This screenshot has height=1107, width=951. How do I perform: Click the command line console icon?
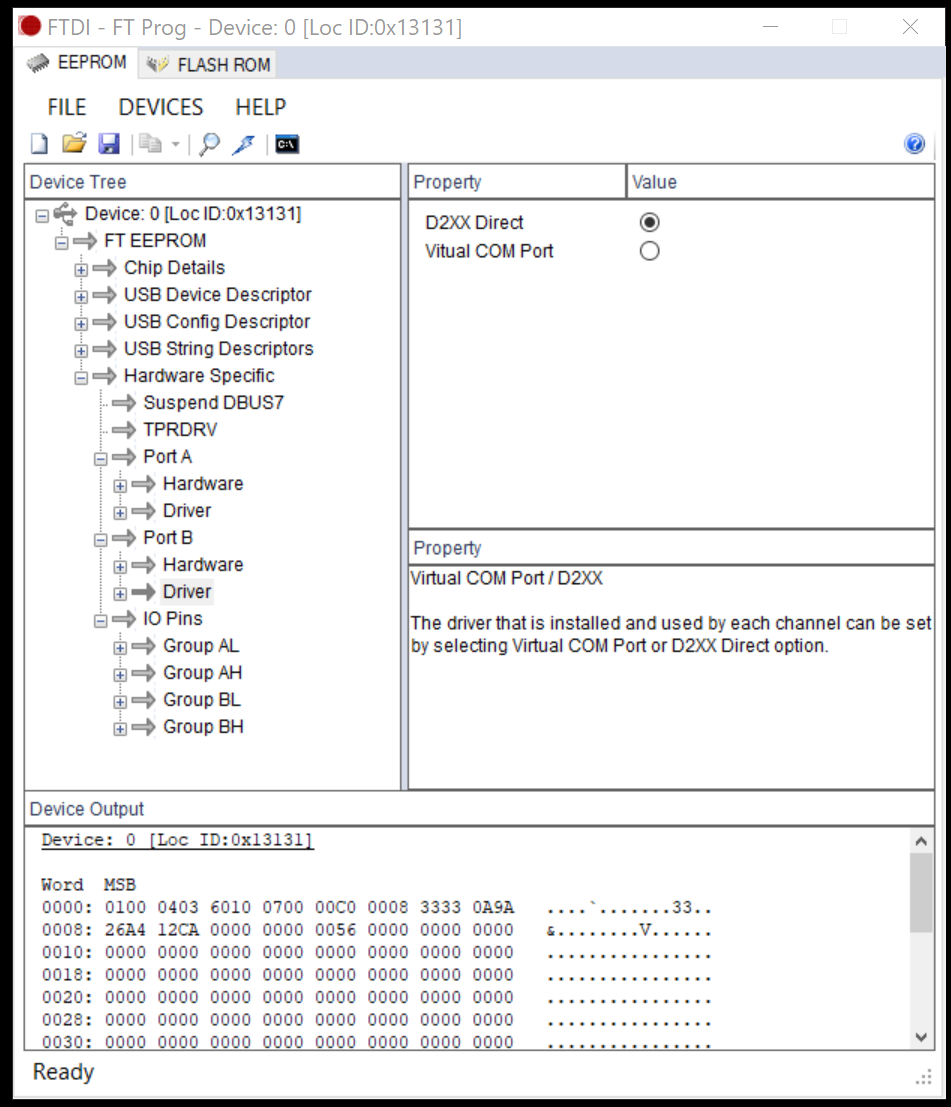pos(287,144)
